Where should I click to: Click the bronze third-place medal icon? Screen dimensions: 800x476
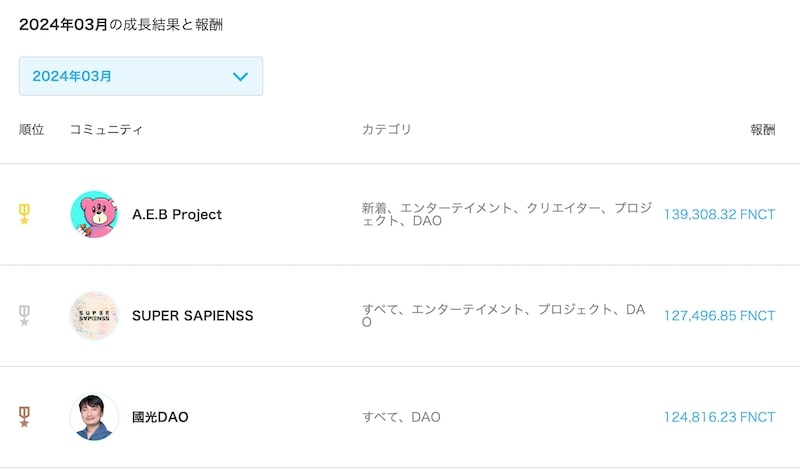(24, 417)
